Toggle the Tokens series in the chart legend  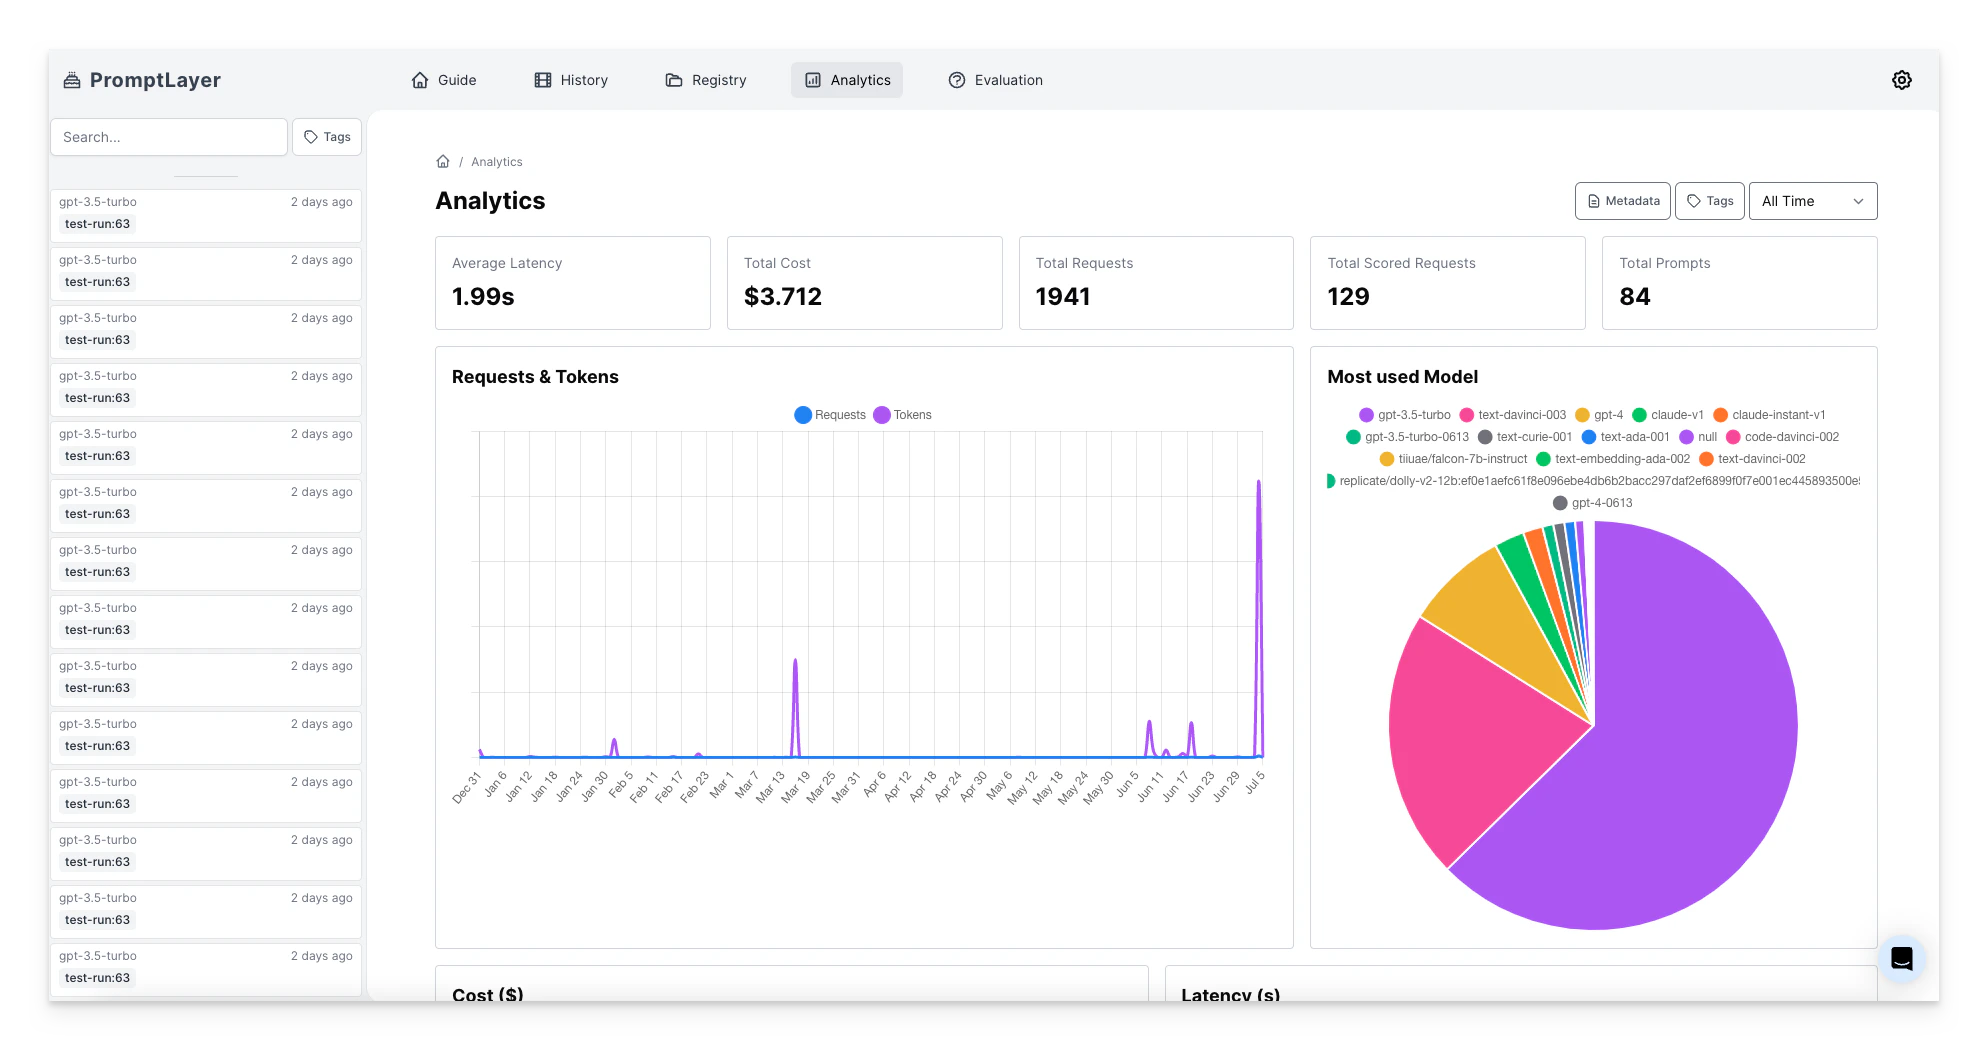point(901,415)
